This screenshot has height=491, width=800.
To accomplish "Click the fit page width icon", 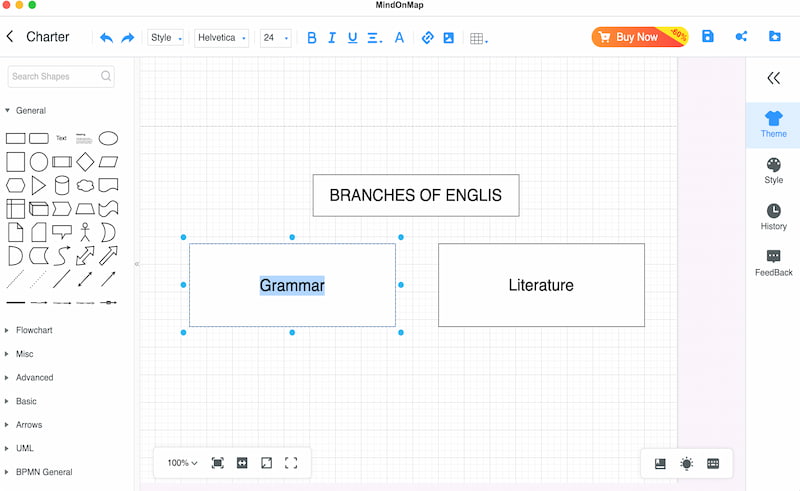I will coord(242,463).
